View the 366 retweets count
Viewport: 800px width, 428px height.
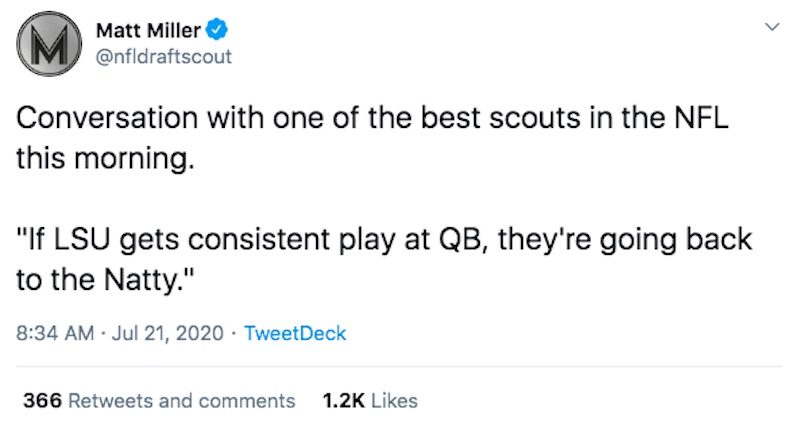[42, 400]
